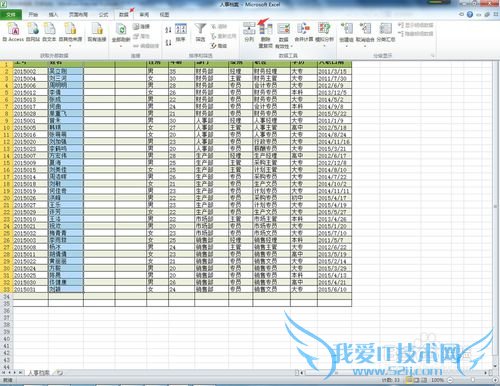Click the Reapply (重新应用) filter button

pos(223,36)
